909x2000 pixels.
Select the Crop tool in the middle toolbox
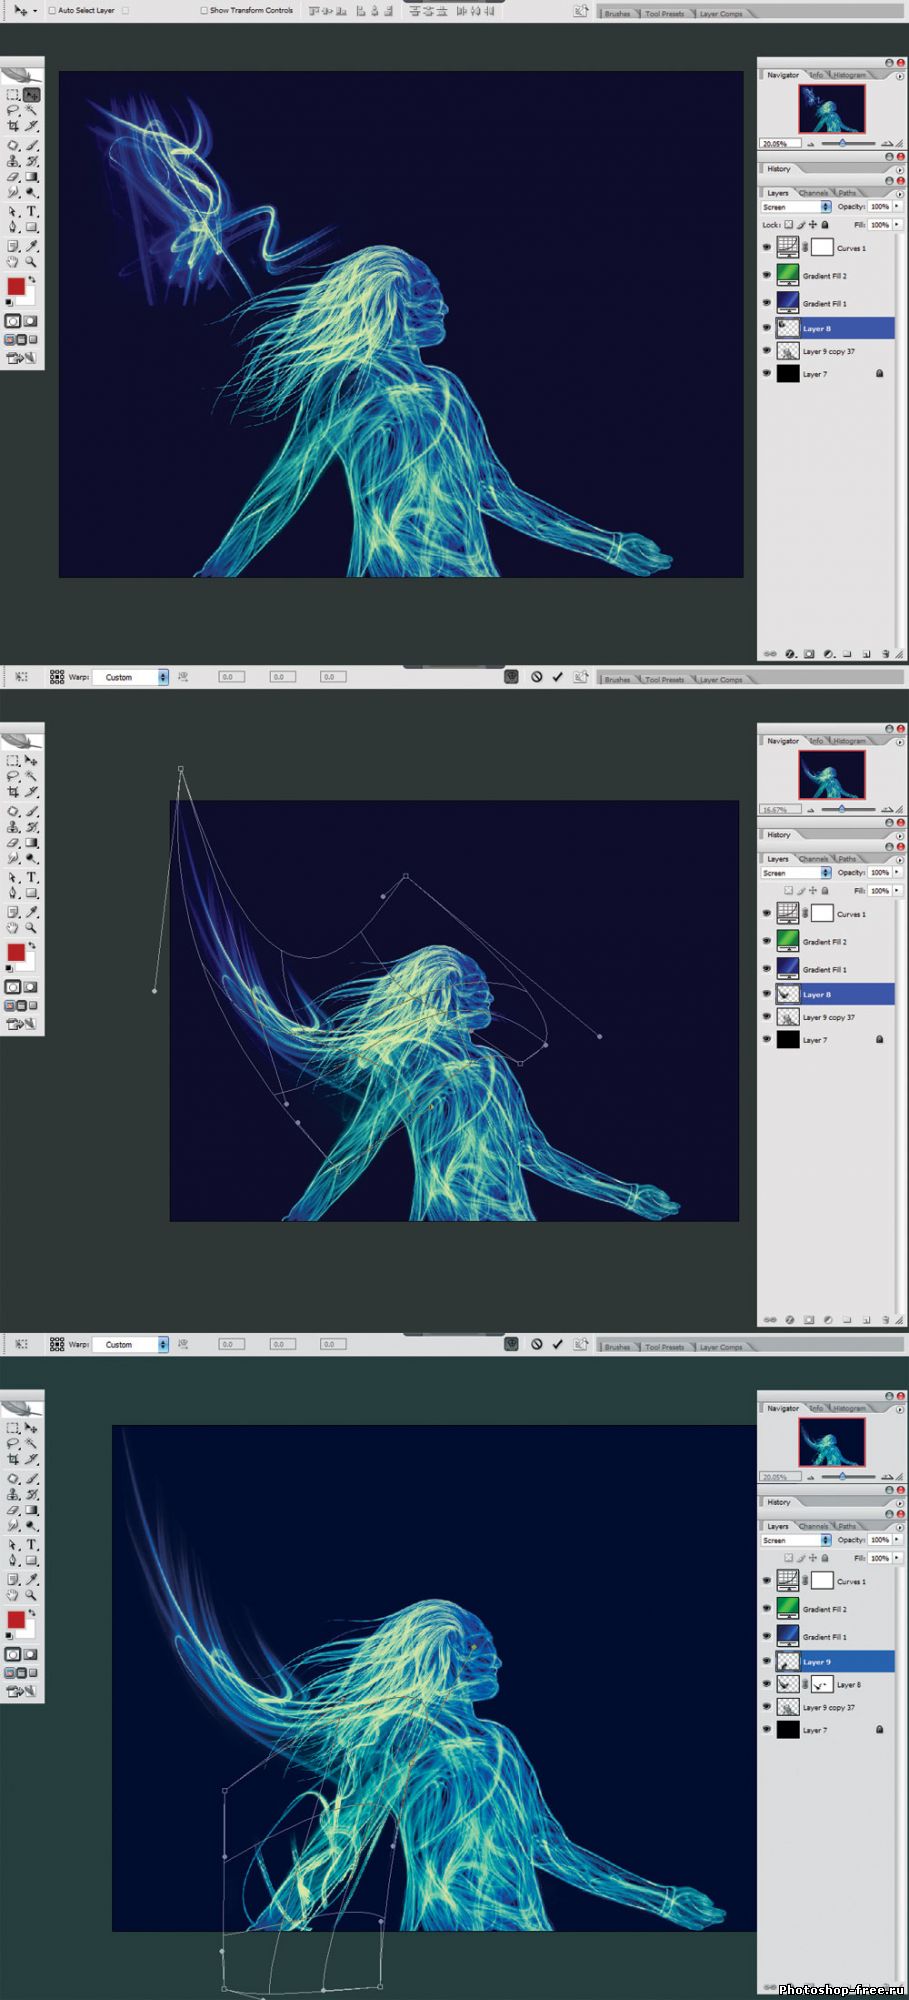(13, 792)
